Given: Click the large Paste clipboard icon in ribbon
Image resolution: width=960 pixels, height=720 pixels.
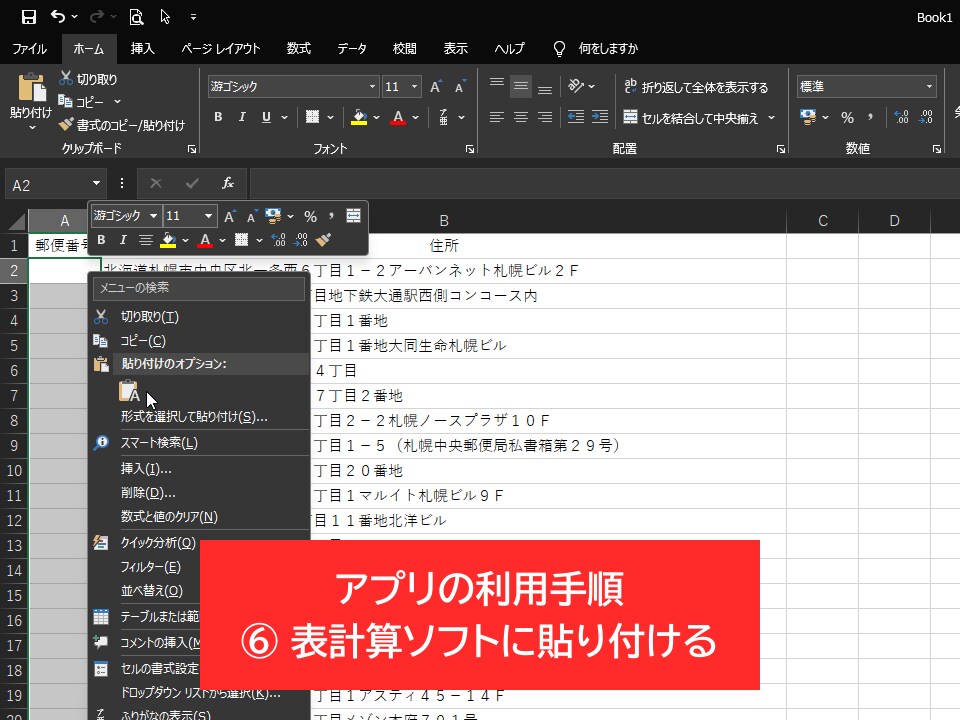Looking at the screenshot, I should coord(31,87).
